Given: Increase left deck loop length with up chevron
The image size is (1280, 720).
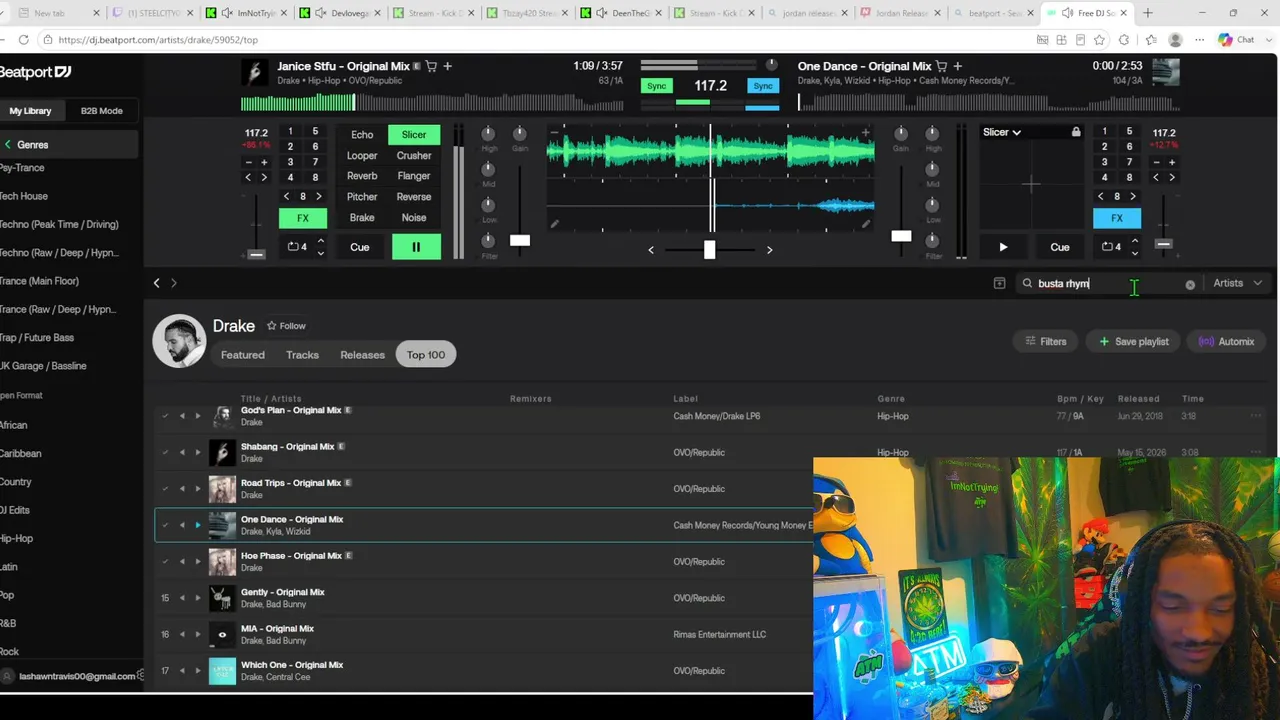Looking at the screenshot, I should click(x=321, y=241).
